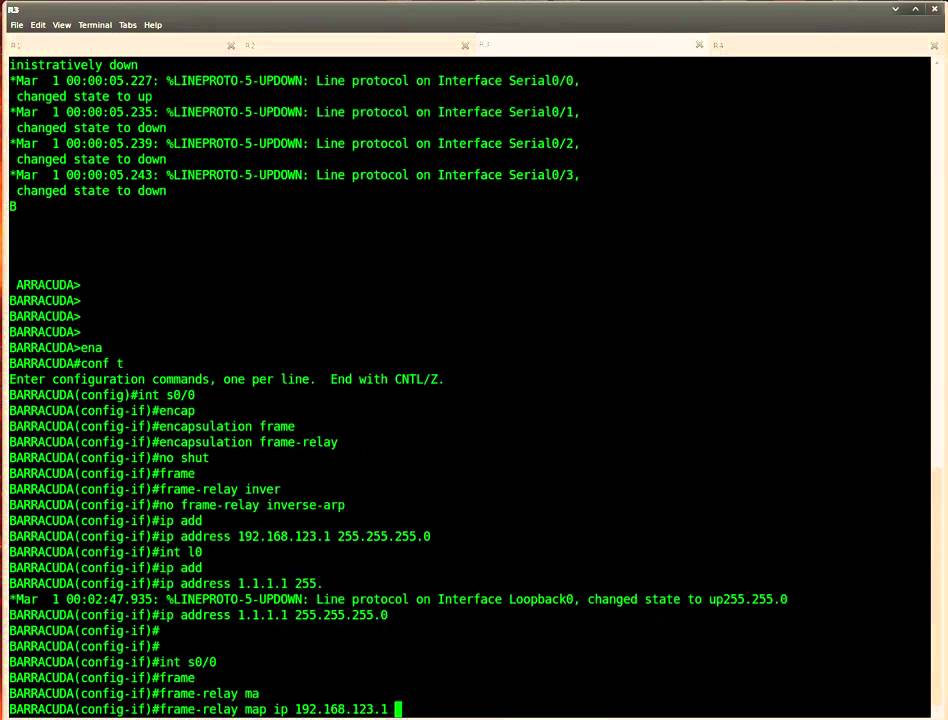Click 'Enter configuration commands' text line
The width and height of the screenshot is (948, 720).
tap(227, 379)
